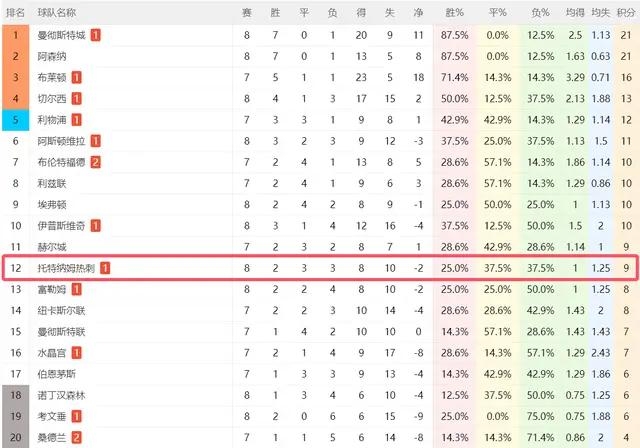
Task: Sort by the 胜% column header
Action: [454, 13]
